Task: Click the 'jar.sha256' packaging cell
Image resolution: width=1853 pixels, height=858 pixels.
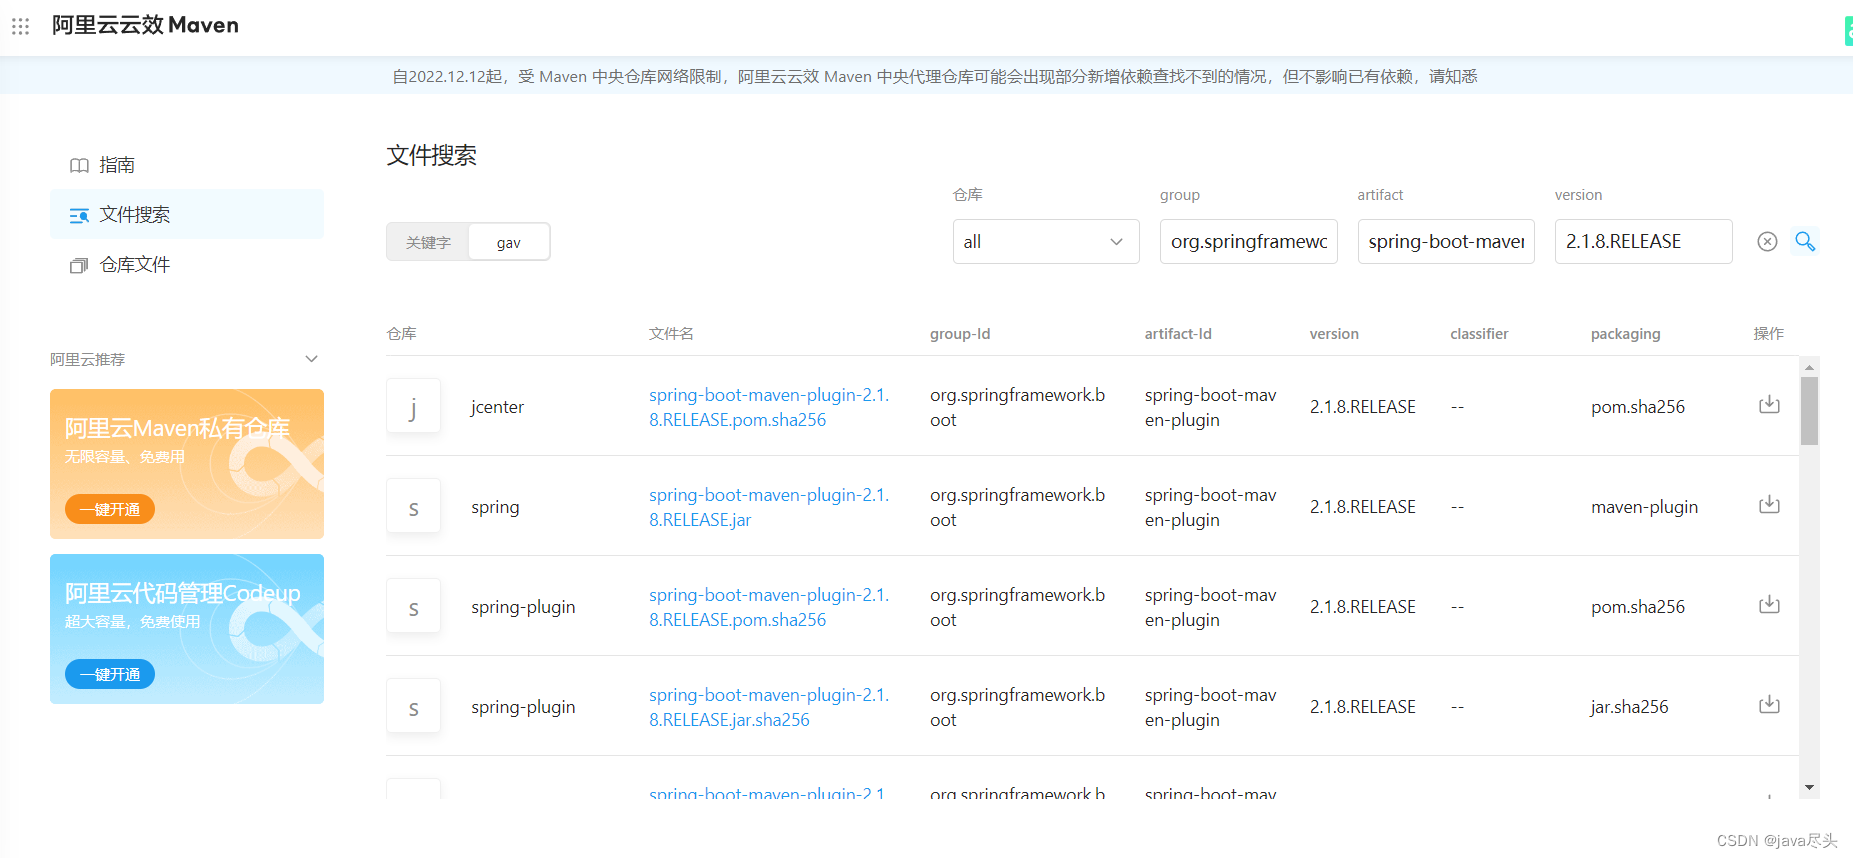Action: [x=1629, y=707]
